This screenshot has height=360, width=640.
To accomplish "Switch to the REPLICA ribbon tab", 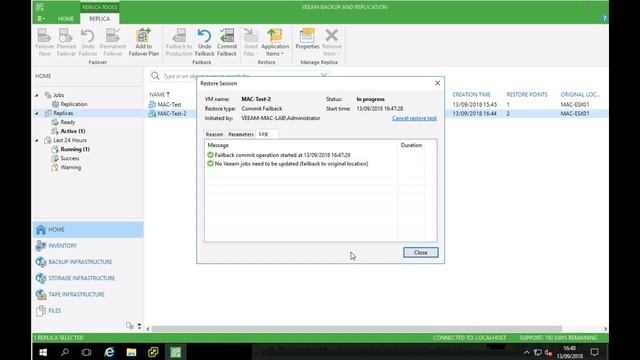I will click(100, 19).
